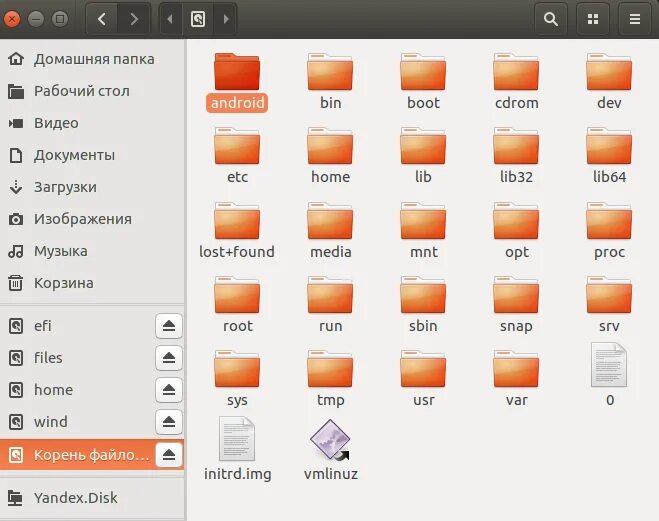The height and width of the screenshot is (521, 659).
Task: Select the lib64 folder
Action: (609, 156)
